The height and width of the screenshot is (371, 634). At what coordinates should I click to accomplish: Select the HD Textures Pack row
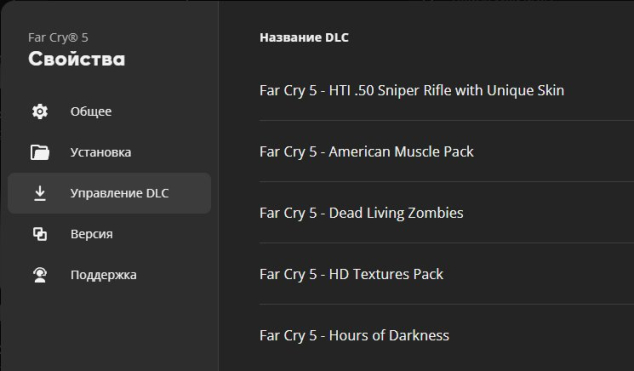pyautogui.click(x=446, y=274)
